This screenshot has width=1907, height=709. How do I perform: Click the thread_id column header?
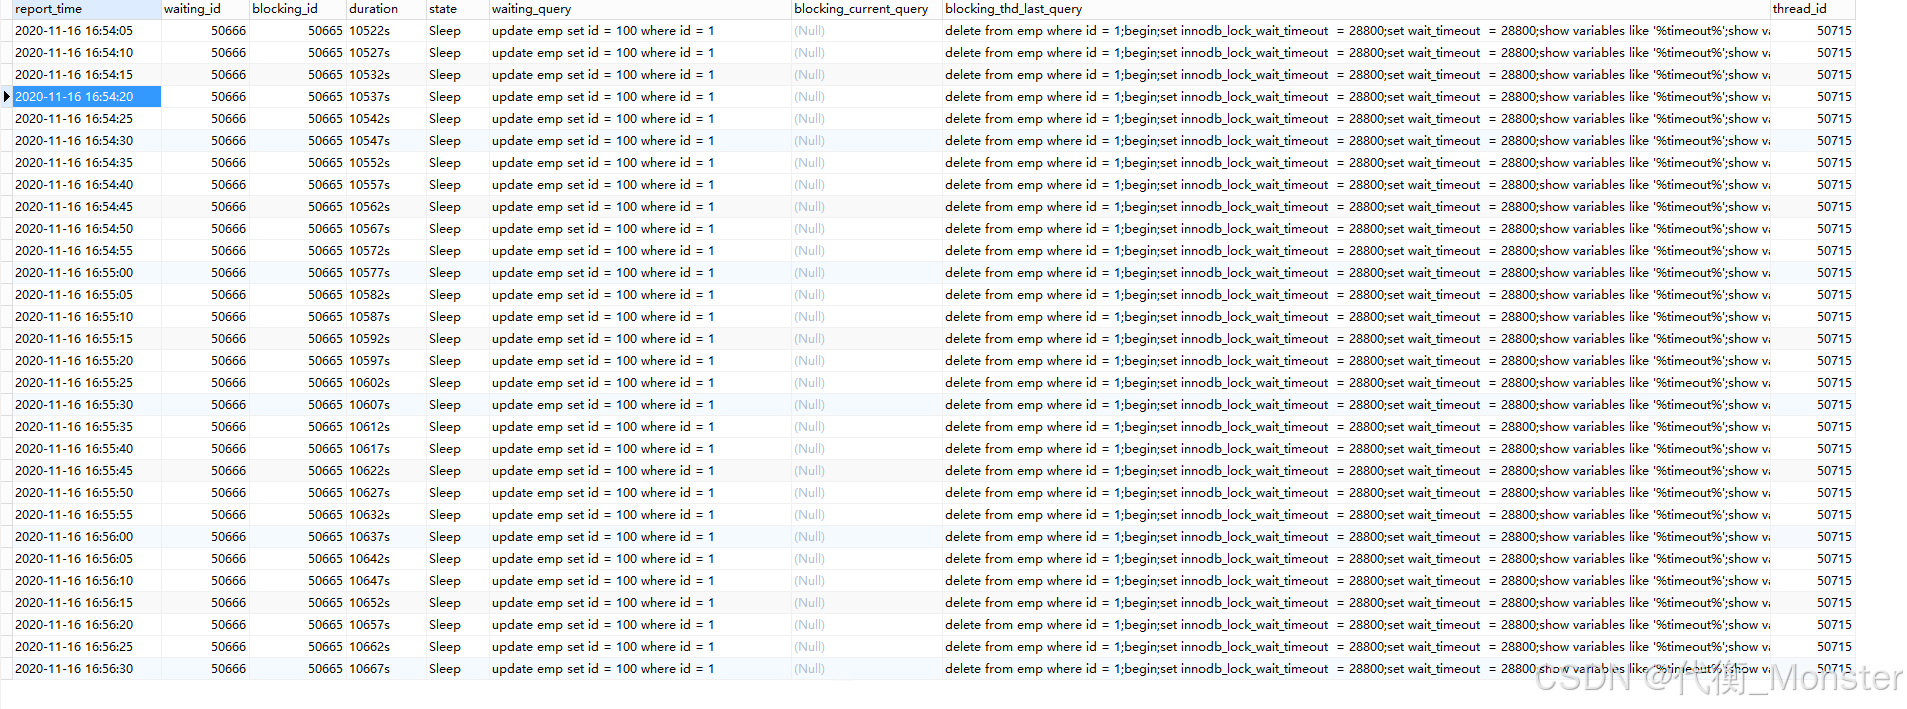coord(1812,9)
